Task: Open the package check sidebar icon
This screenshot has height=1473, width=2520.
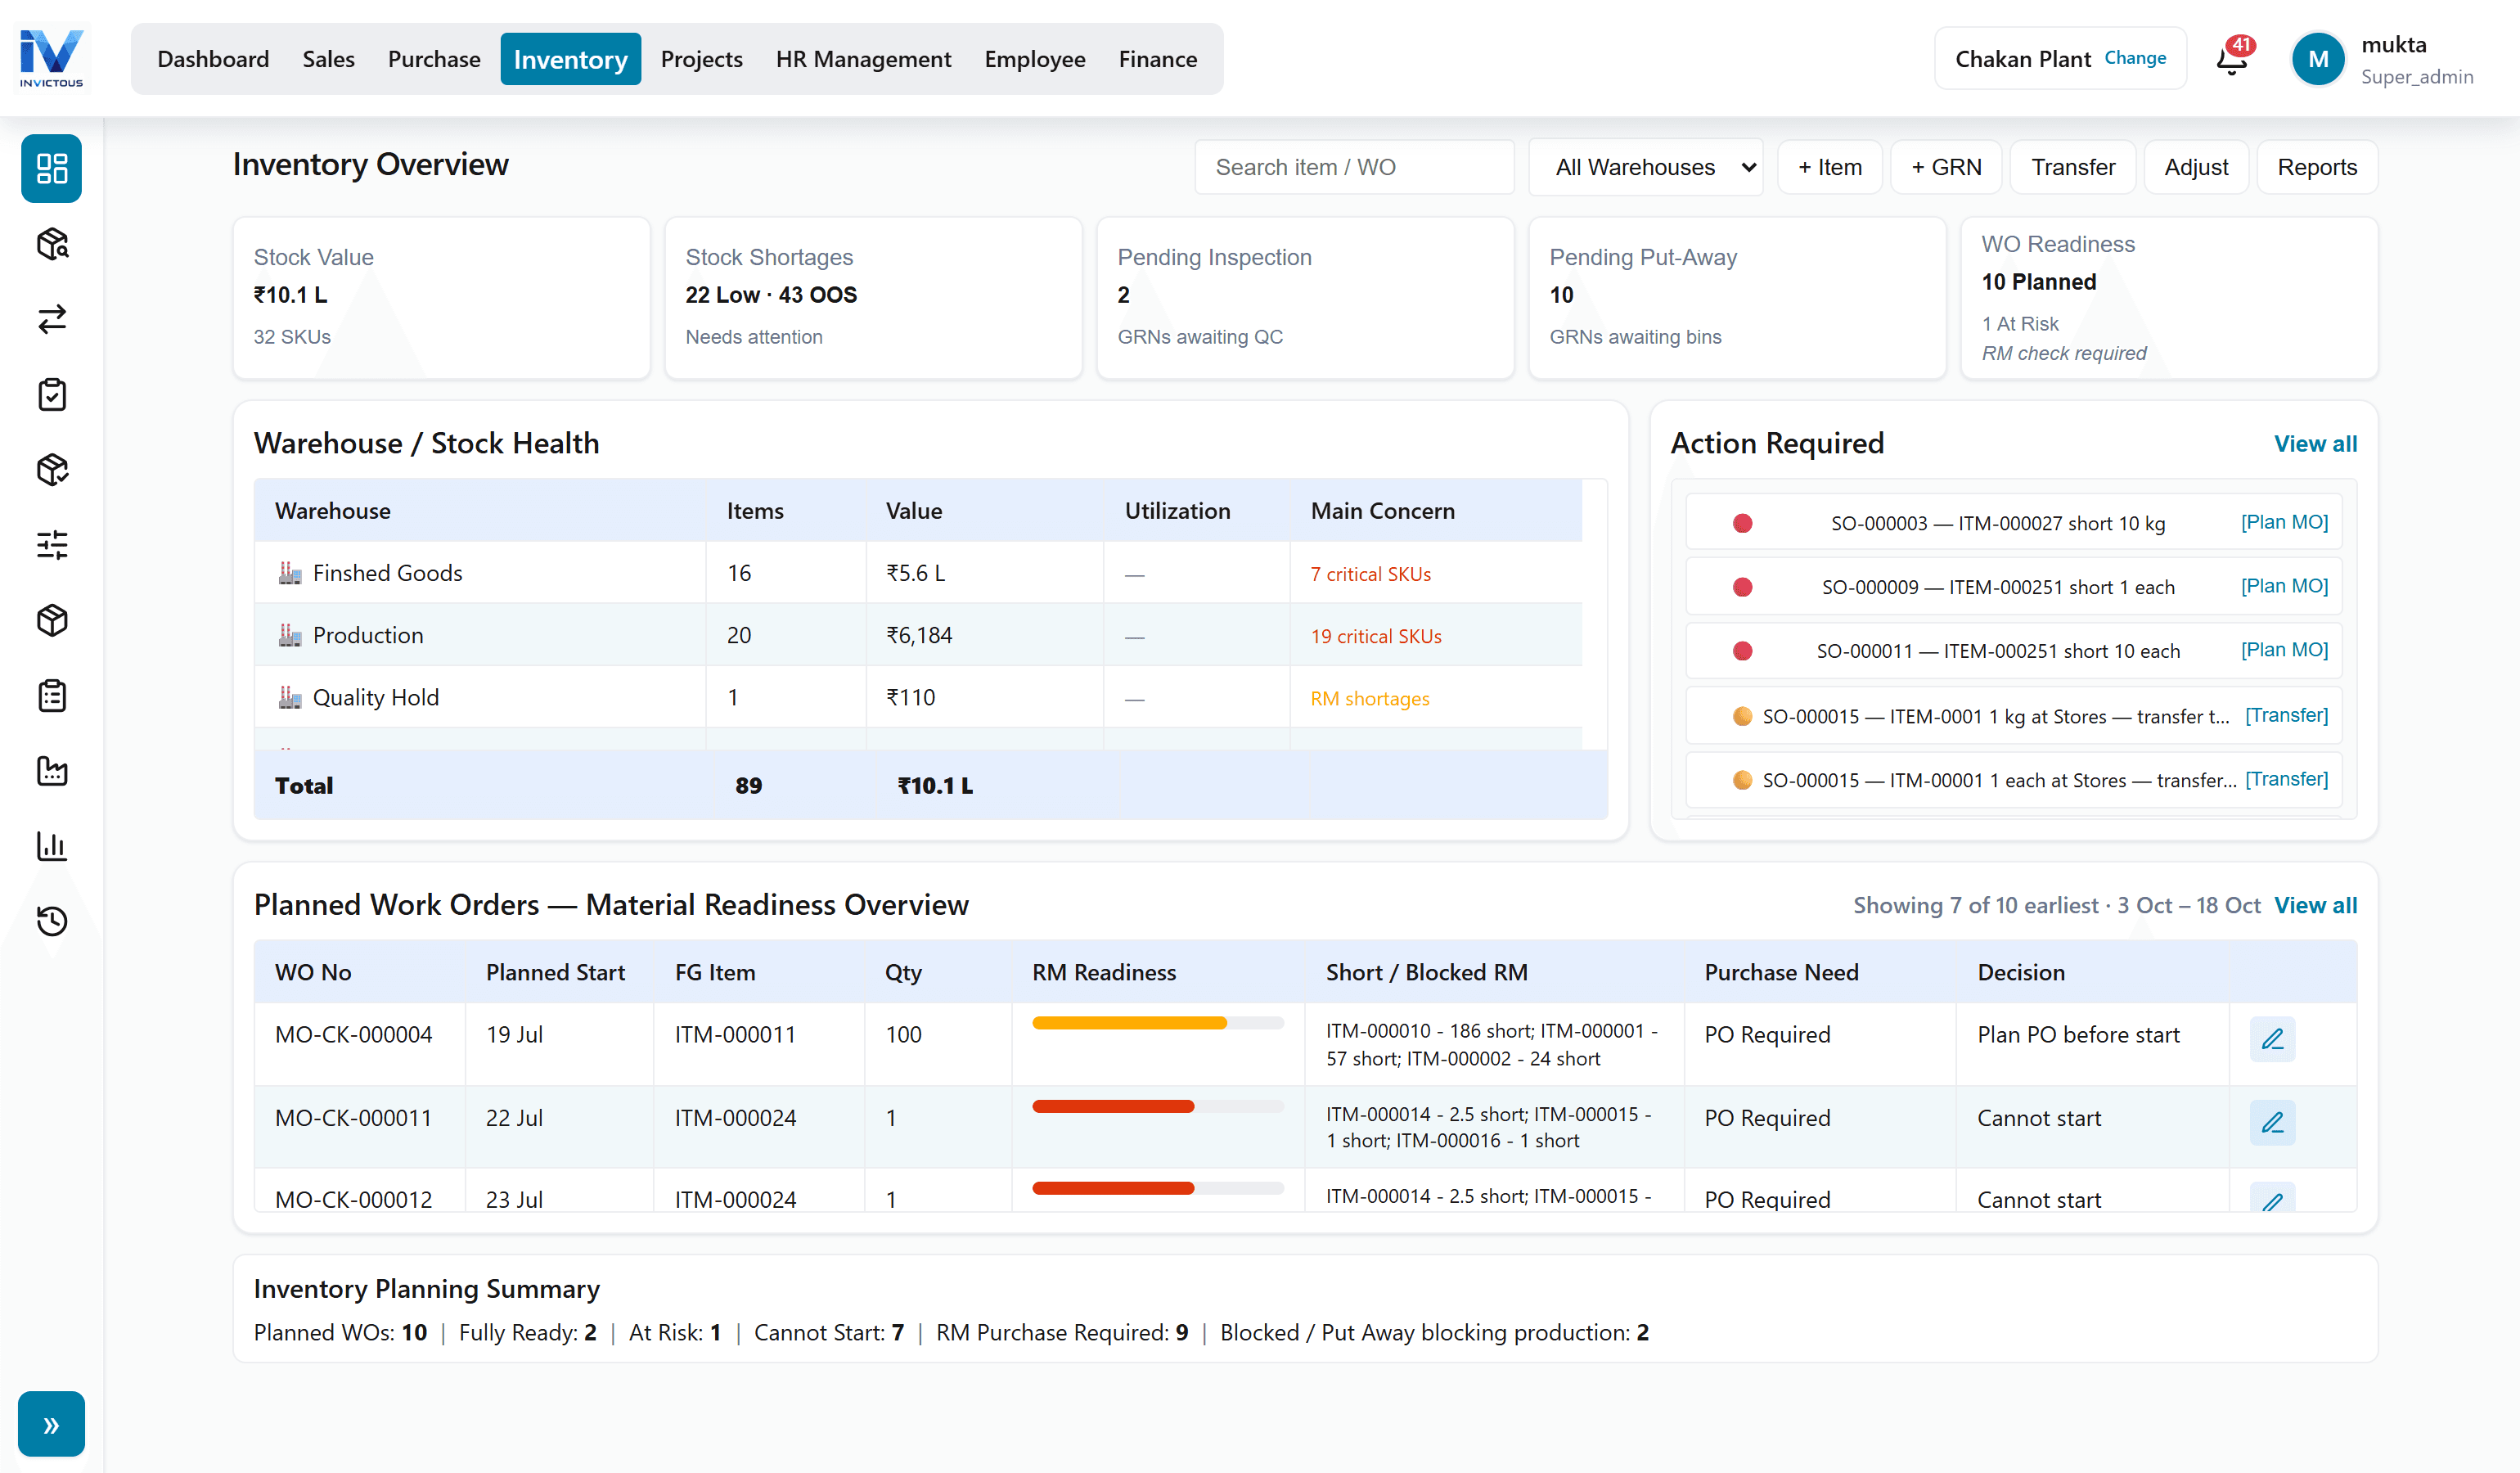Action: [x=52, y=470]
